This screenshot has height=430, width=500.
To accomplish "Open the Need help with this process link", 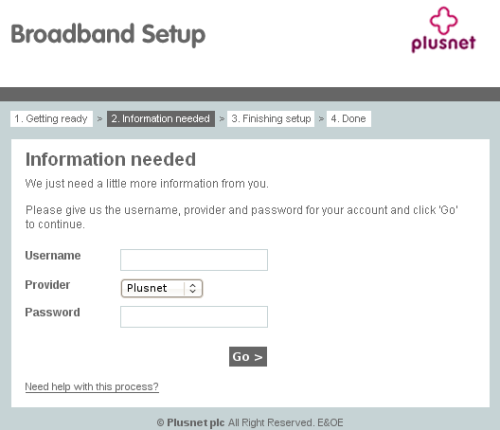I will [92, 387].
